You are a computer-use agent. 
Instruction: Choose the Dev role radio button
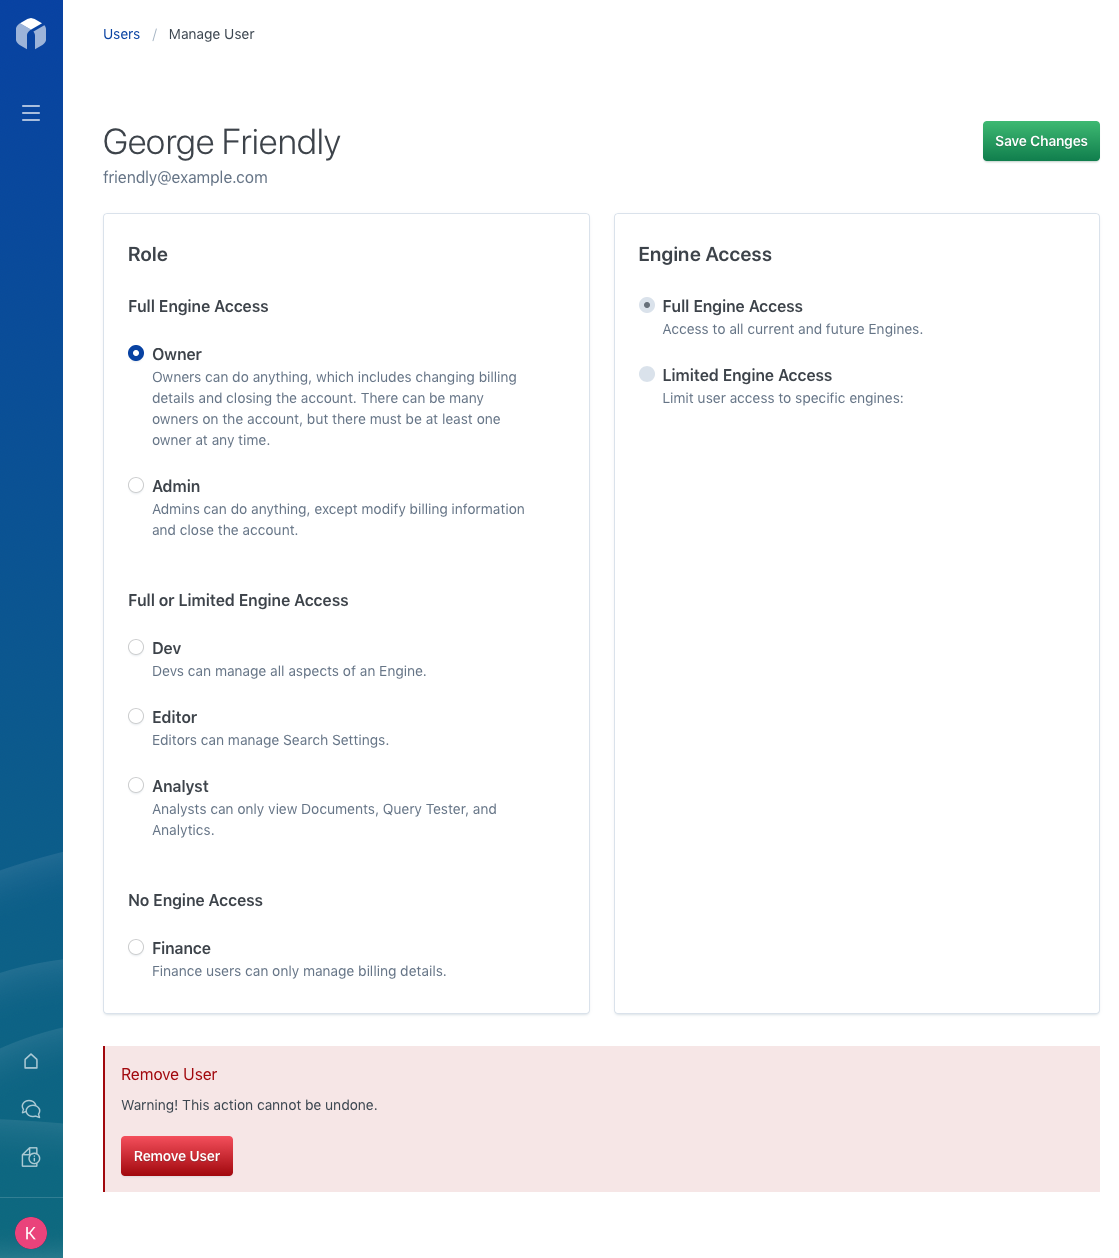pos(136,647)
